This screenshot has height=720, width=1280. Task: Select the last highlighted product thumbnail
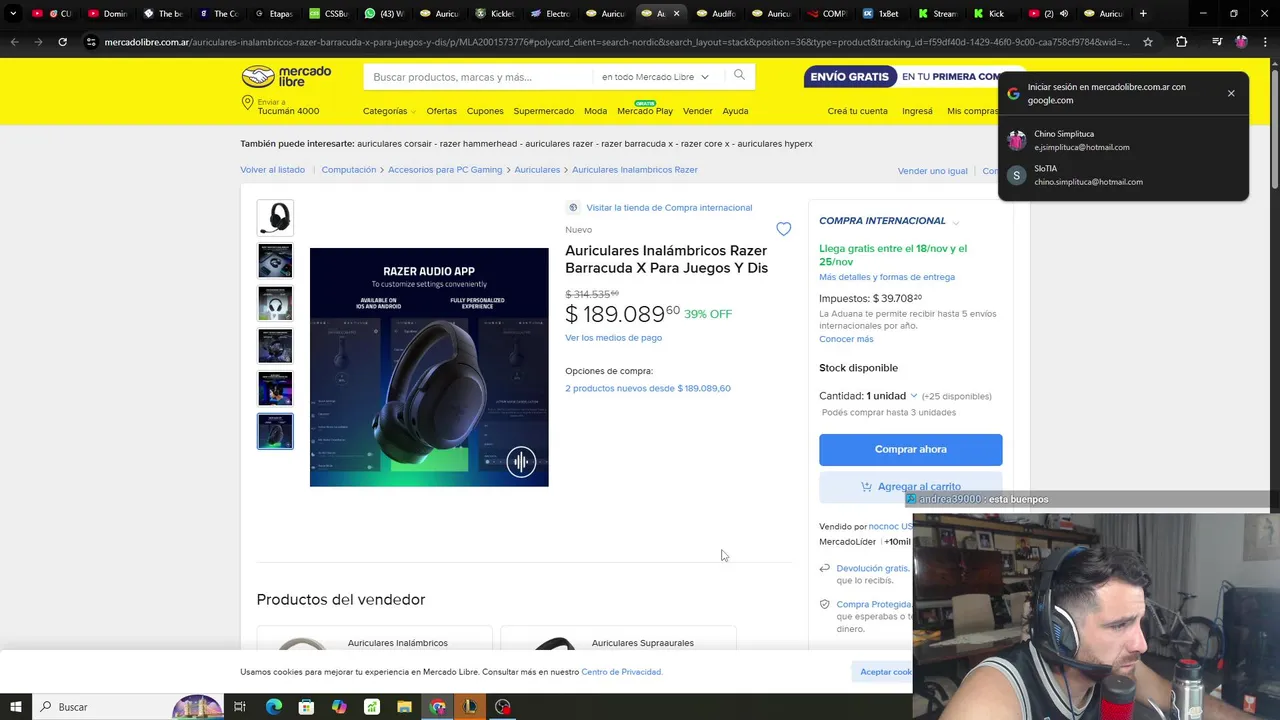(275, 431)
